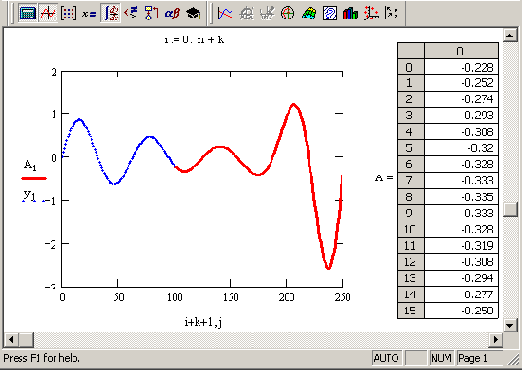522x370 pixels.
Task: Insert a polar plot
Action: coord(288,13)
